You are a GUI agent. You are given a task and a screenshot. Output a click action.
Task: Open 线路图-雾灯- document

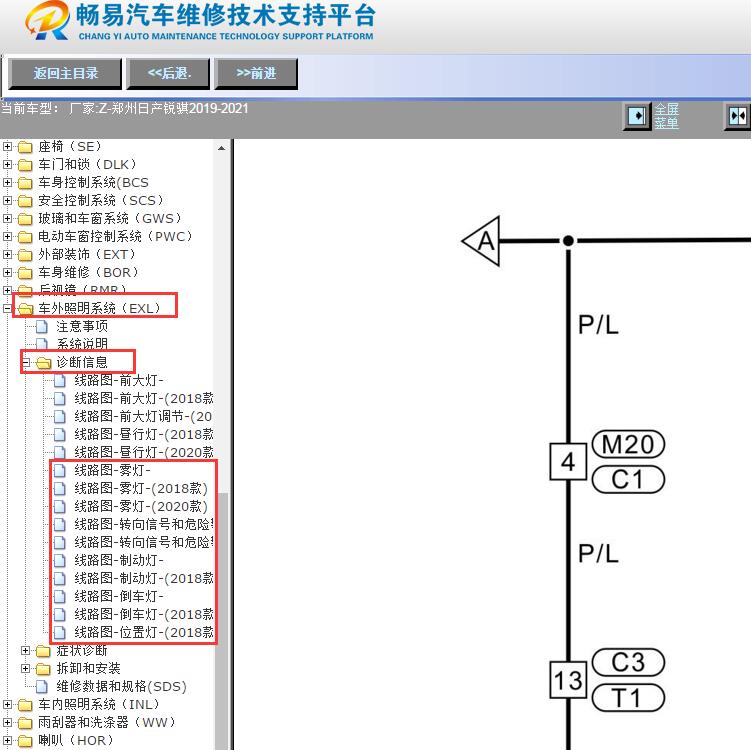pos(113,471)
